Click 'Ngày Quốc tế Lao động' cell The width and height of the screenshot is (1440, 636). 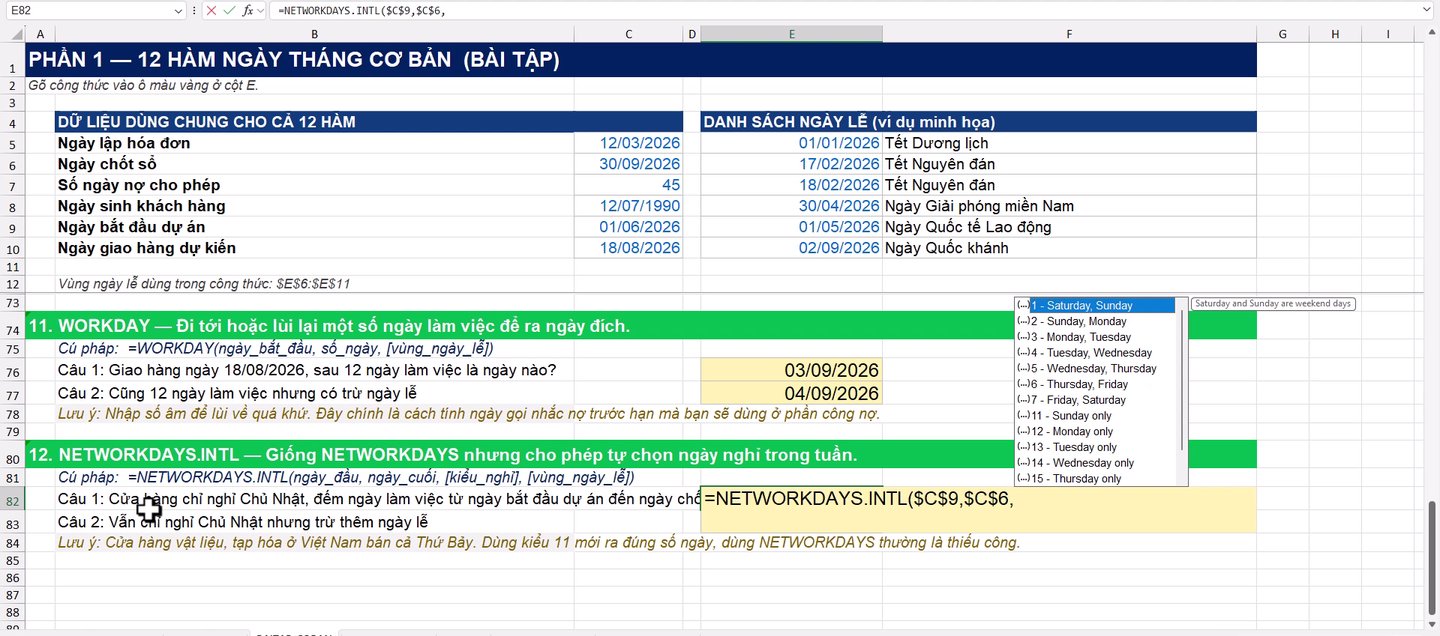pos(1069,227)
